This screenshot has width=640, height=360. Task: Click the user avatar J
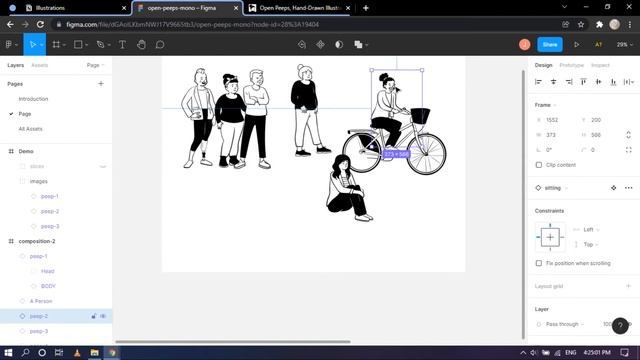coord(524,44)
